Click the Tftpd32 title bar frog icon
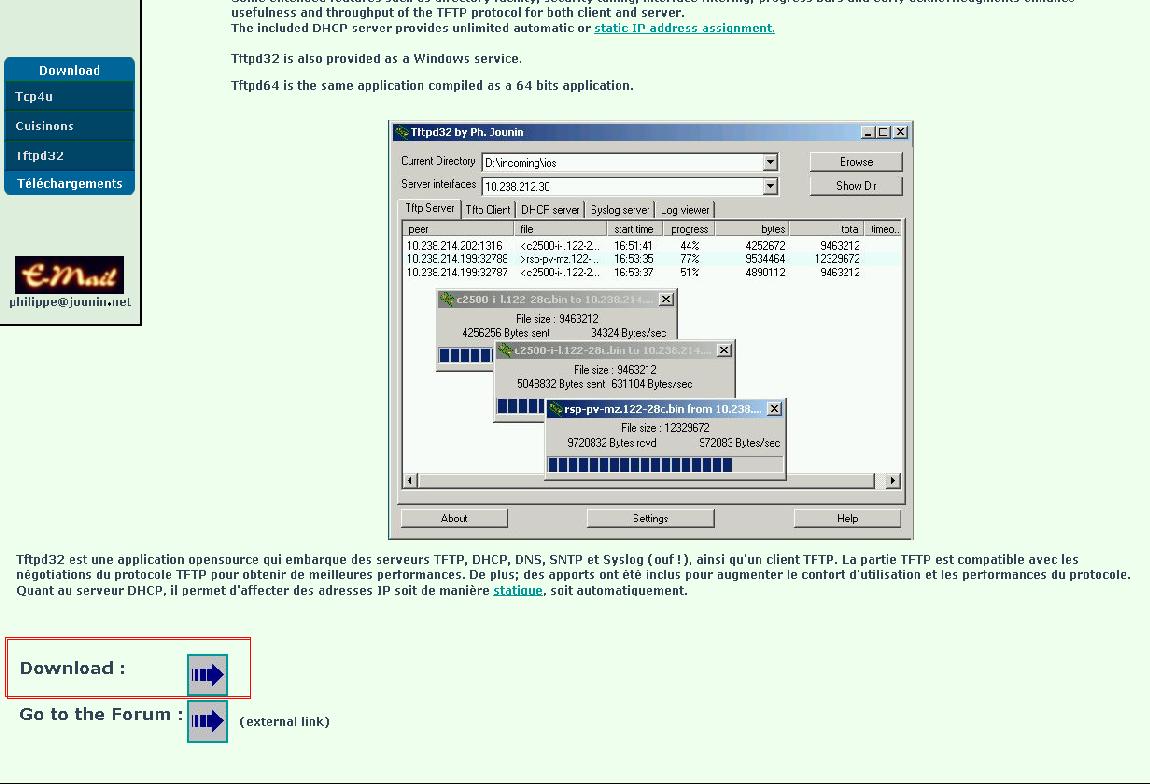The width and height of the screenshot is (1150, 784). (x=401, y=132)
